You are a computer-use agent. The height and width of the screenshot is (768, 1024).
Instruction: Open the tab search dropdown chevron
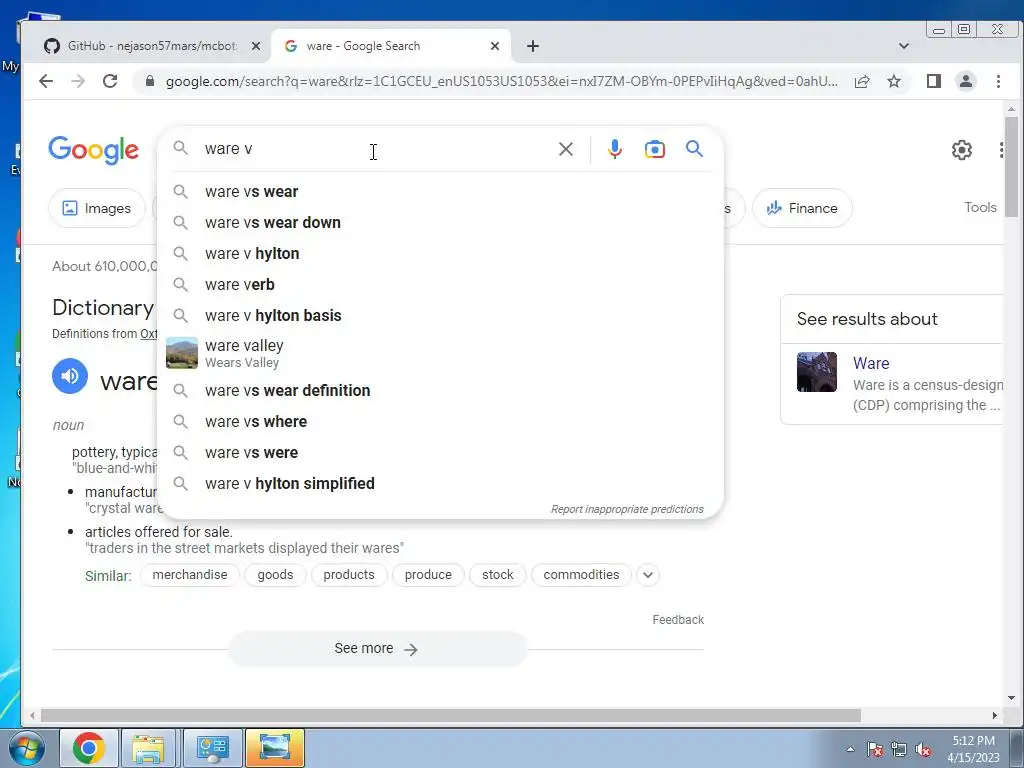[904, 46]
